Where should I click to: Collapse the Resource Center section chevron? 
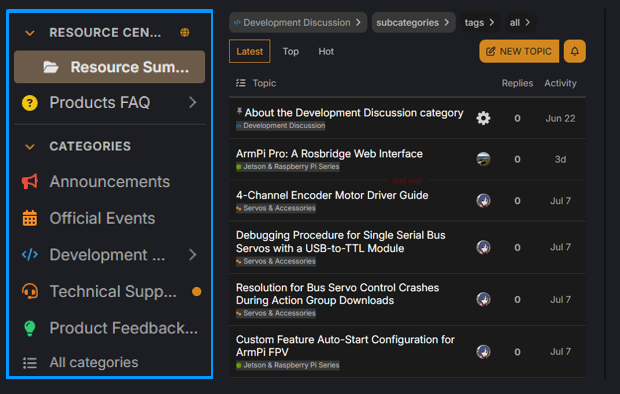coord(30,33)
